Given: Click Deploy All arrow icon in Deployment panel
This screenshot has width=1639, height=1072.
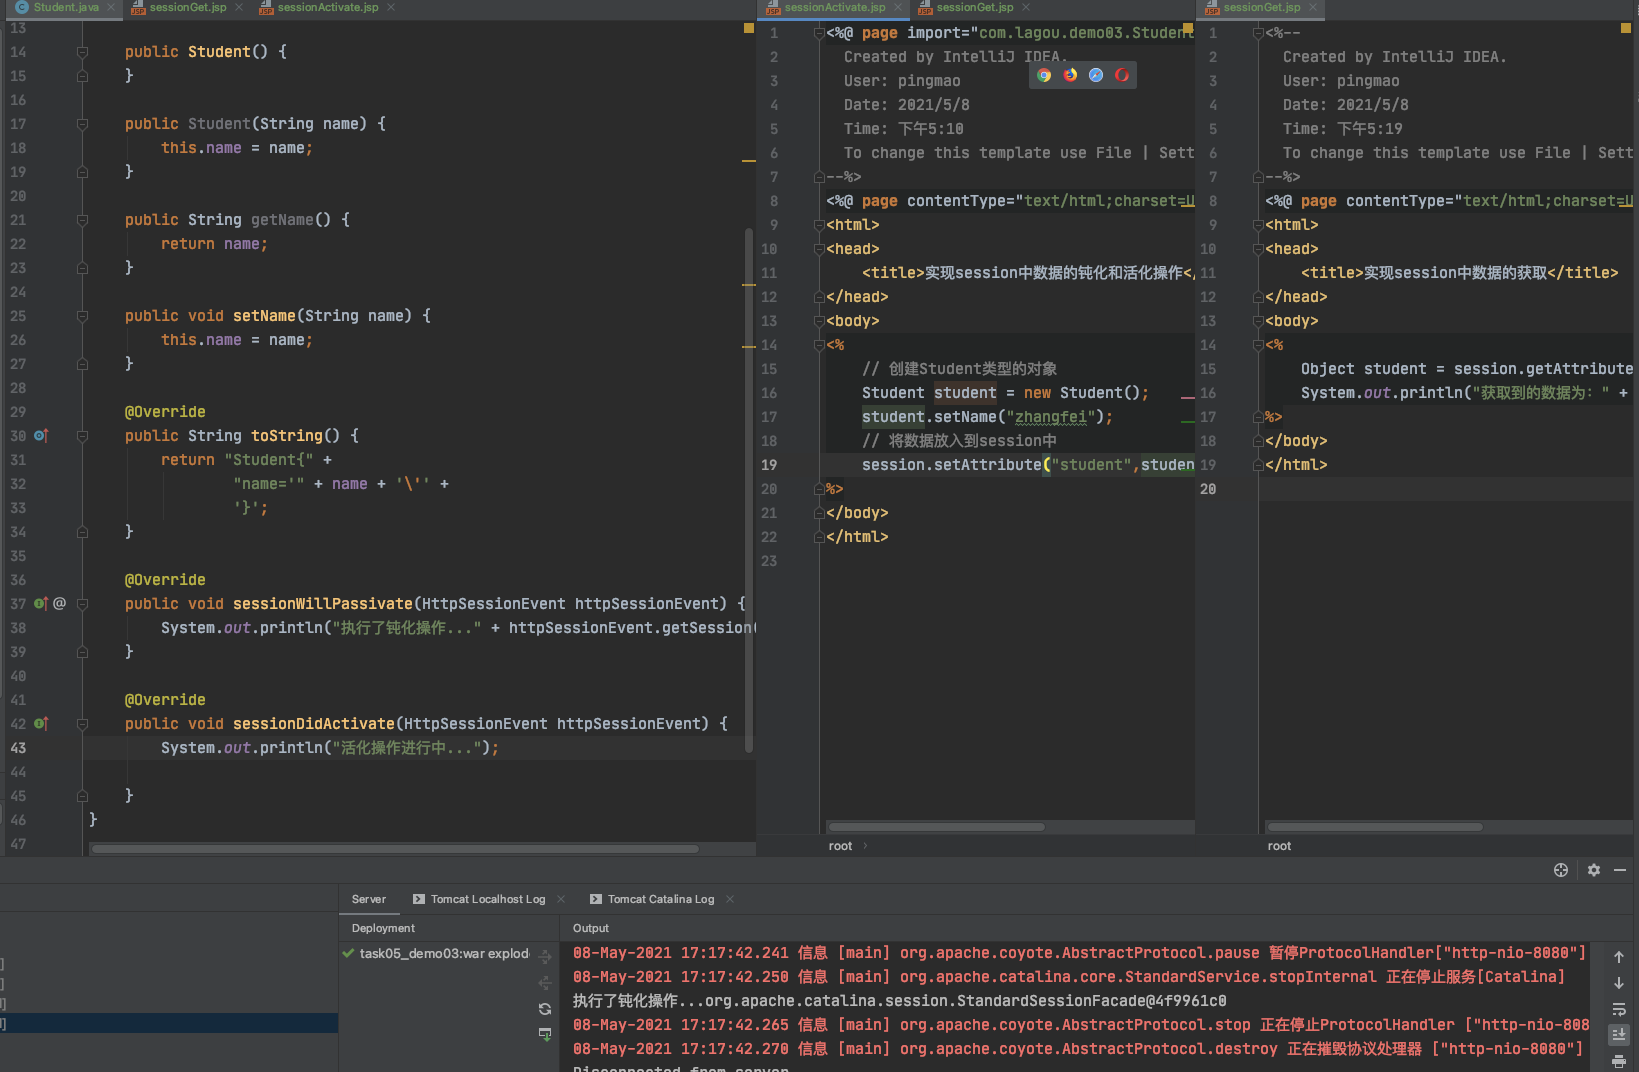Looking at the screenshot, I should pyautogui.click(x=545, y=957).
